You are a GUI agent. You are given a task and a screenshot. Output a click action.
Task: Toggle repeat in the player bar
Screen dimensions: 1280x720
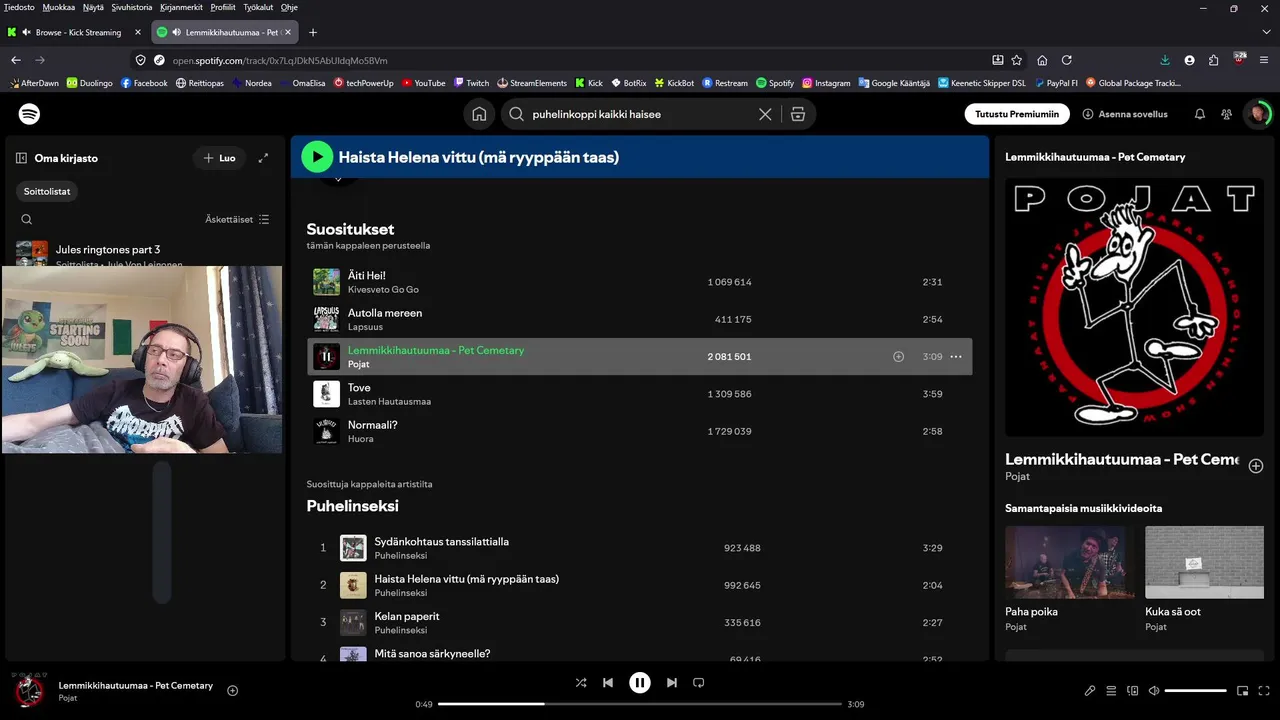[699, 683]
